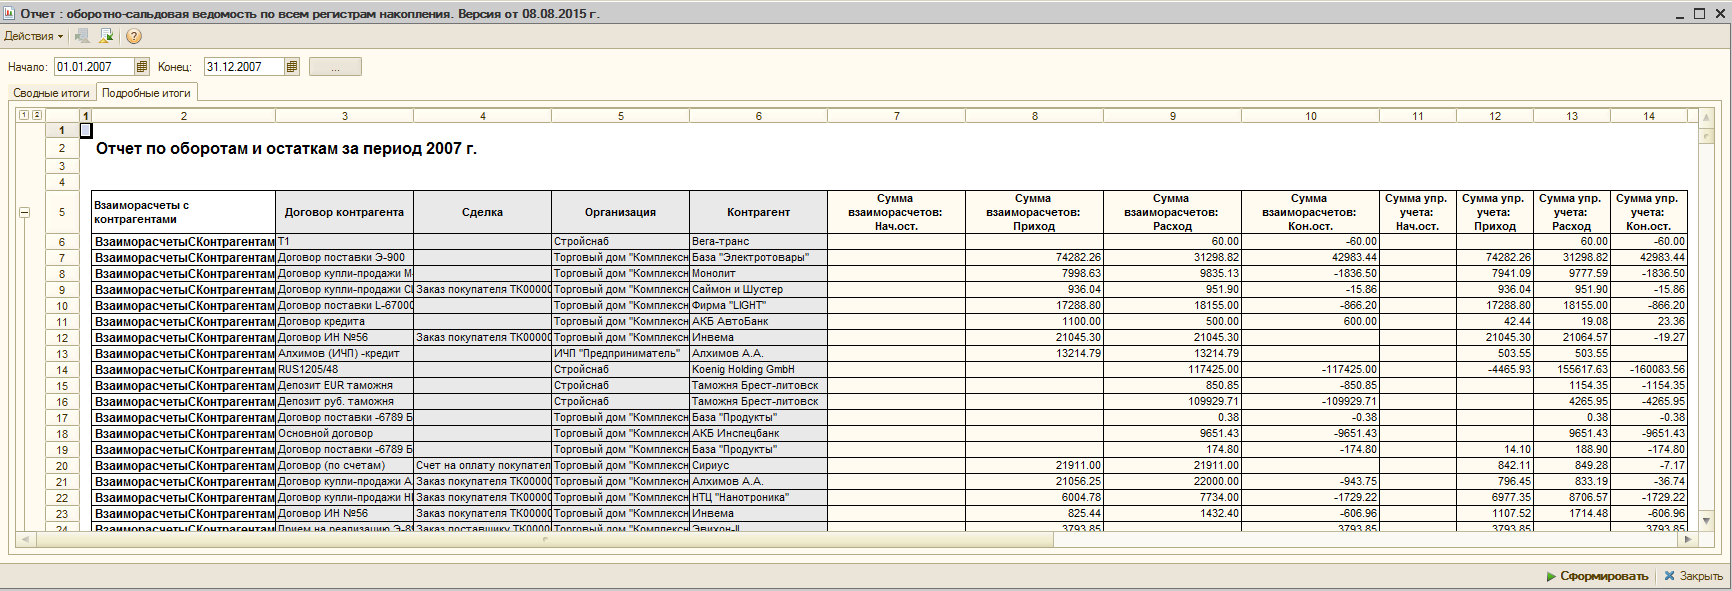The height and width of the screenshot is (591, 1732).
Task: Select the Подробные итоги tab
Action: [146, 93]
